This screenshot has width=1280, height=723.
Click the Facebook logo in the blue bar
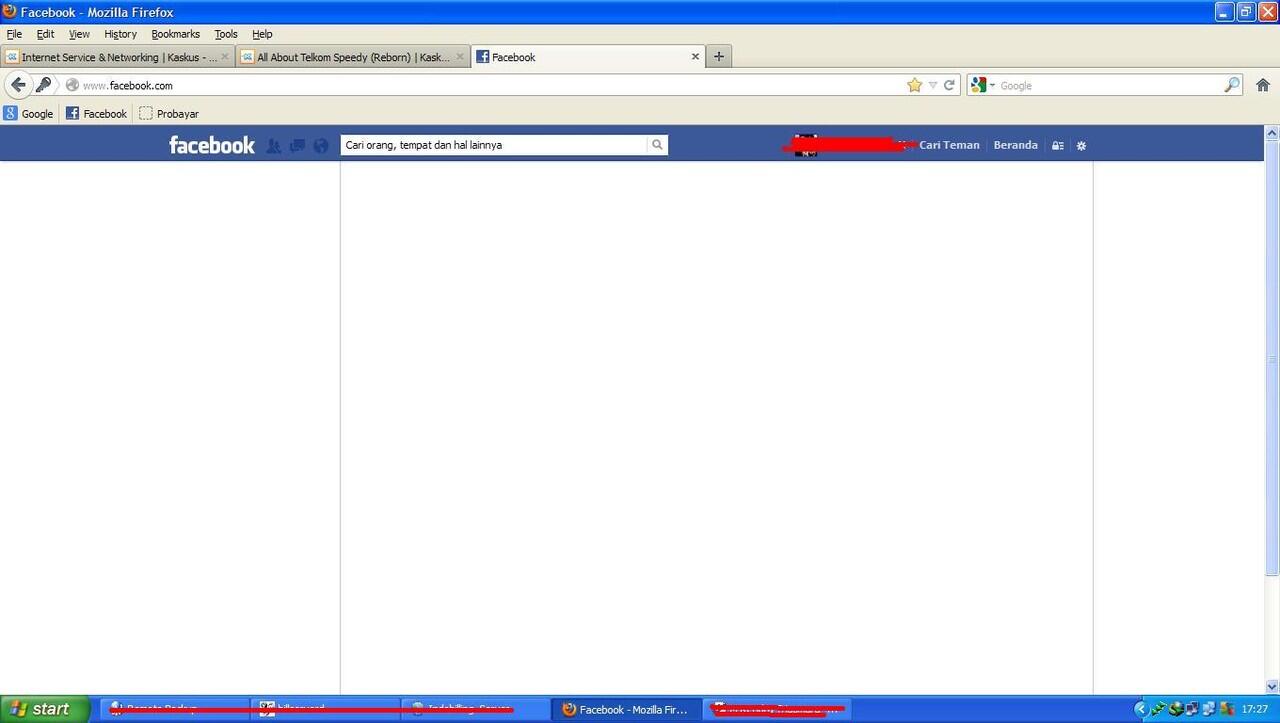212,145
